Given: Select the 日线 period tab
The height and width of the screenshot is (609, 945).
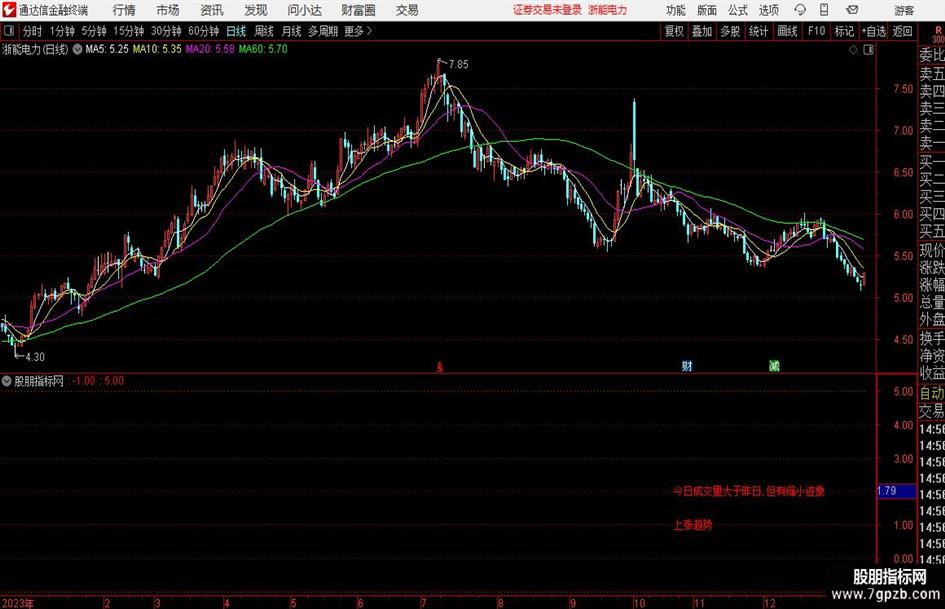Looking at the screenshot, I should [x=236, y=31].
